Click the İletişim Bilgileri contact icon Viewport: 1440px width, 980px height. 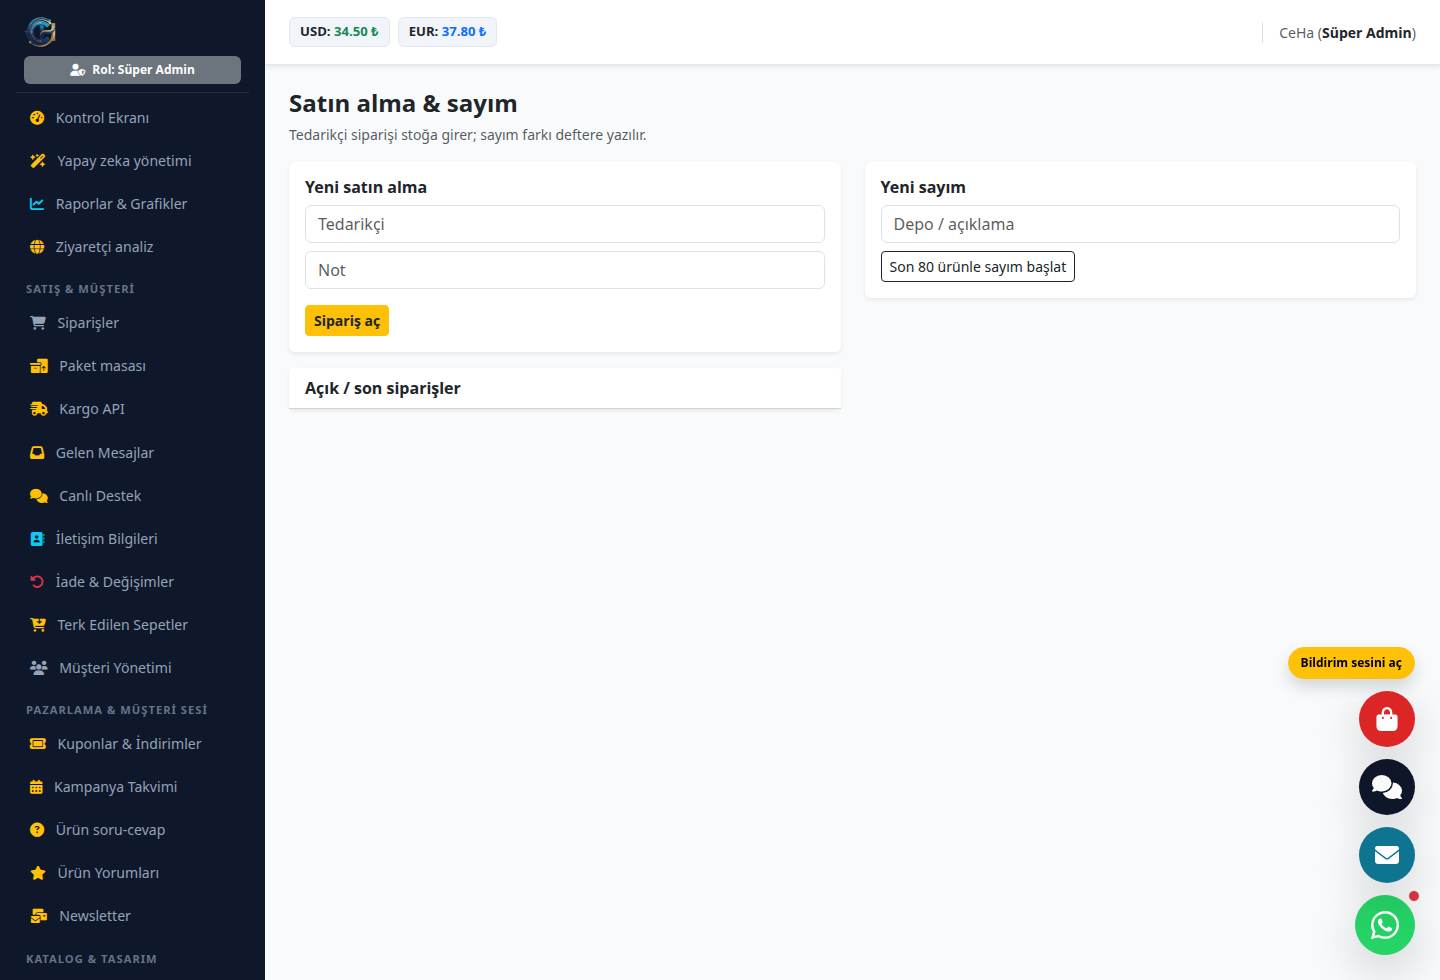click(x=37, y=539)
